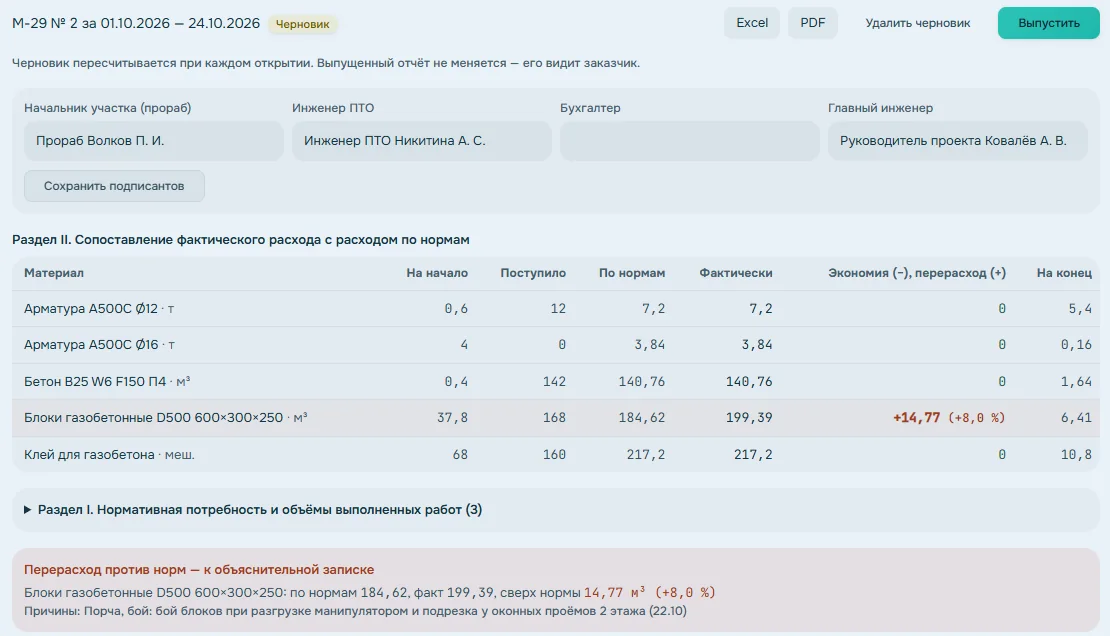The width and height of the screenshot is (1110, 636).
Task: Focus the Начальник участка input field
Action: coord(154,141)
